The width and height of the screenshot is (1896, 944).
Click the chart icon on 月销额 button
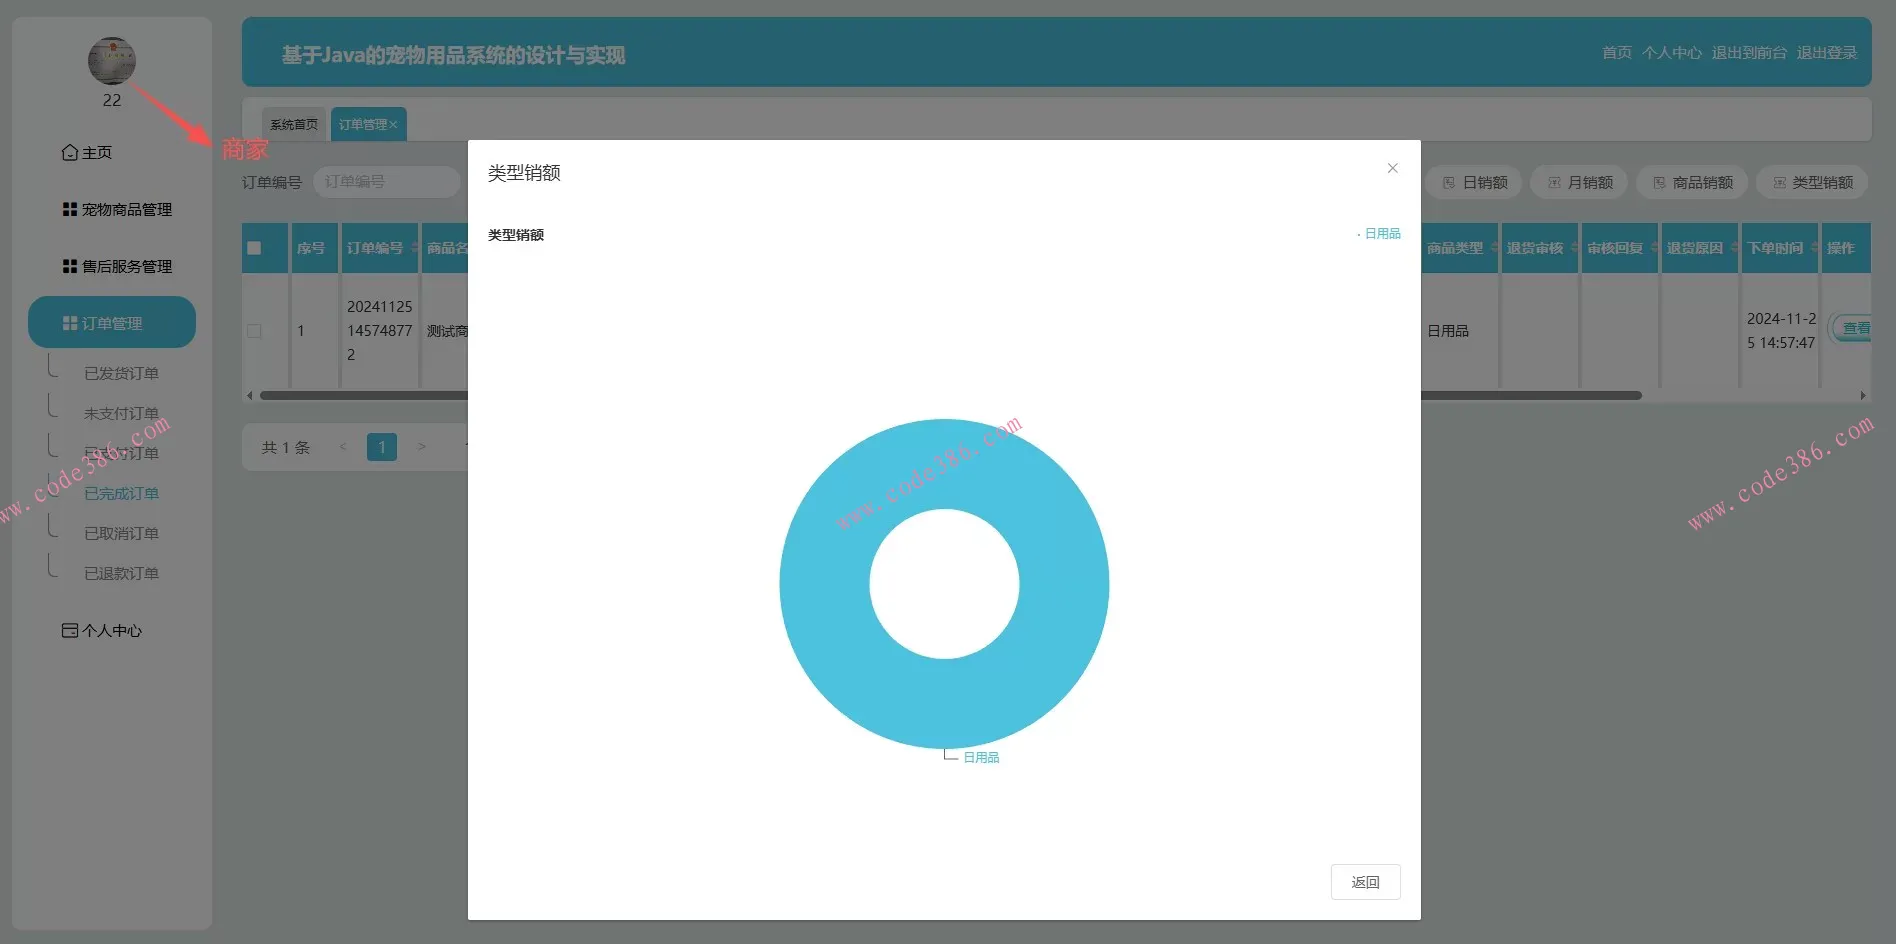pyautogui.click(x=1554, y=183)
